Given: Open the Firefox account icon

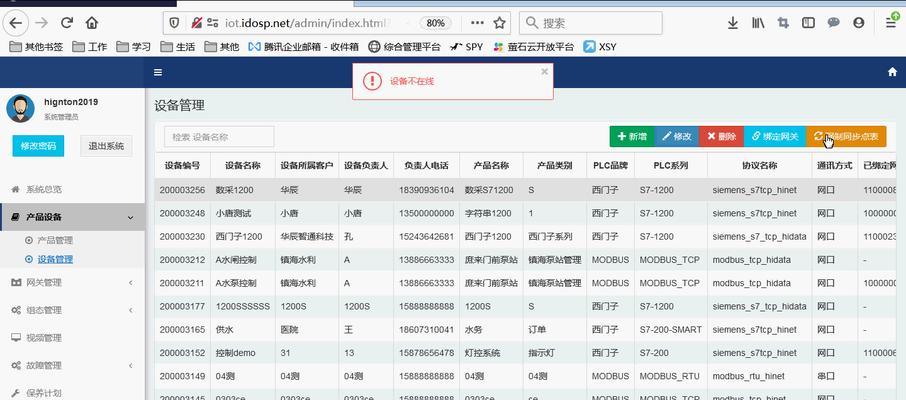Looking at the screenshot, I should 859,23.
